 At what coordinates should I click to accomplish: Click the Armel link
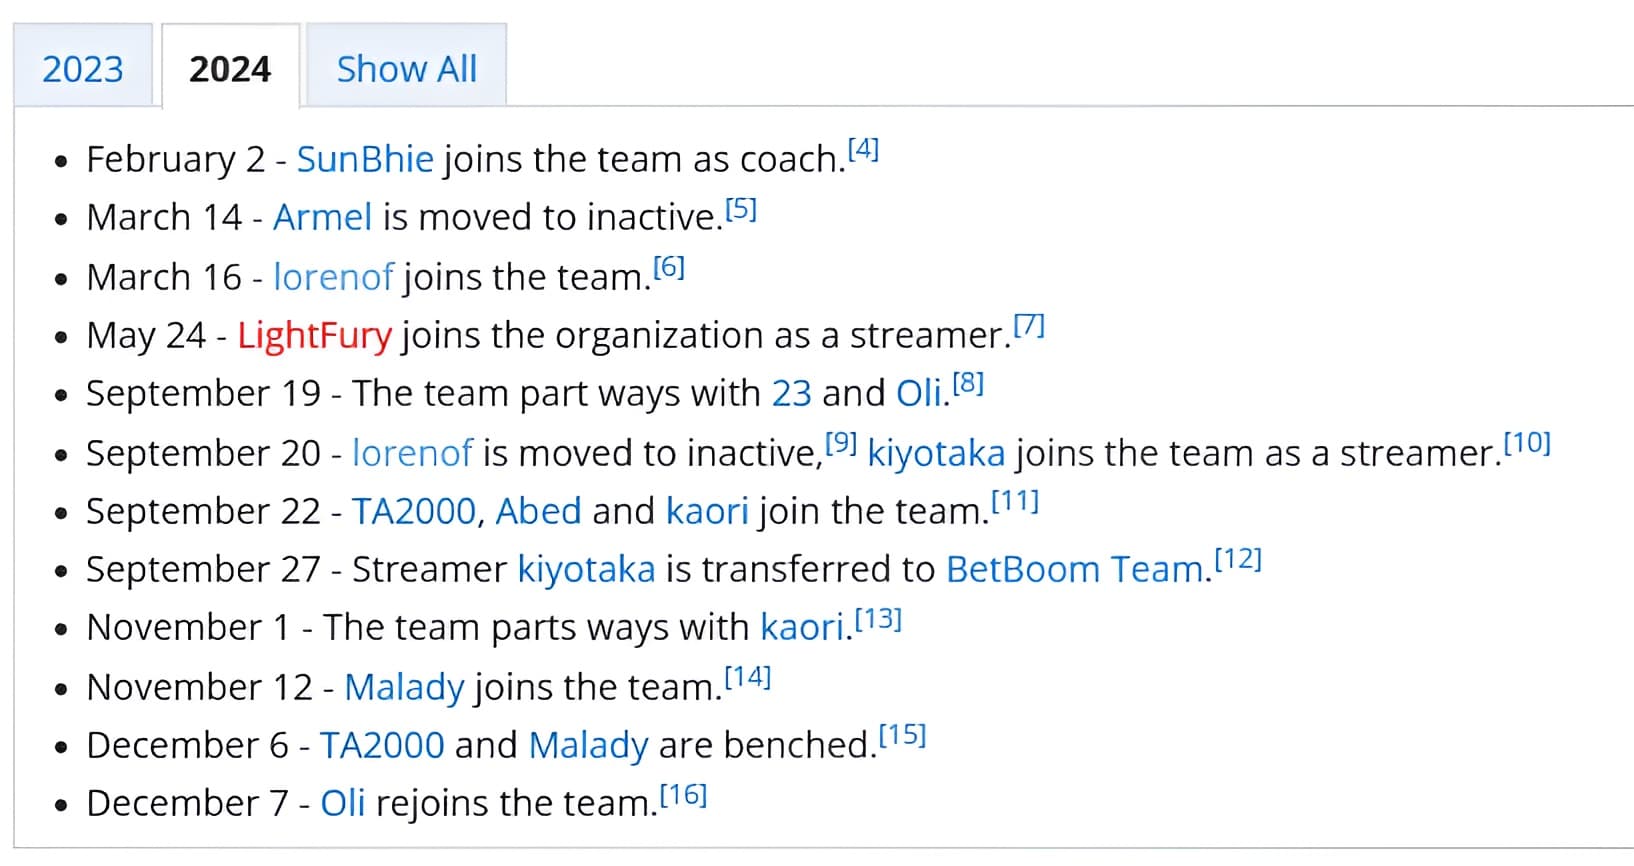click(322, 217)
